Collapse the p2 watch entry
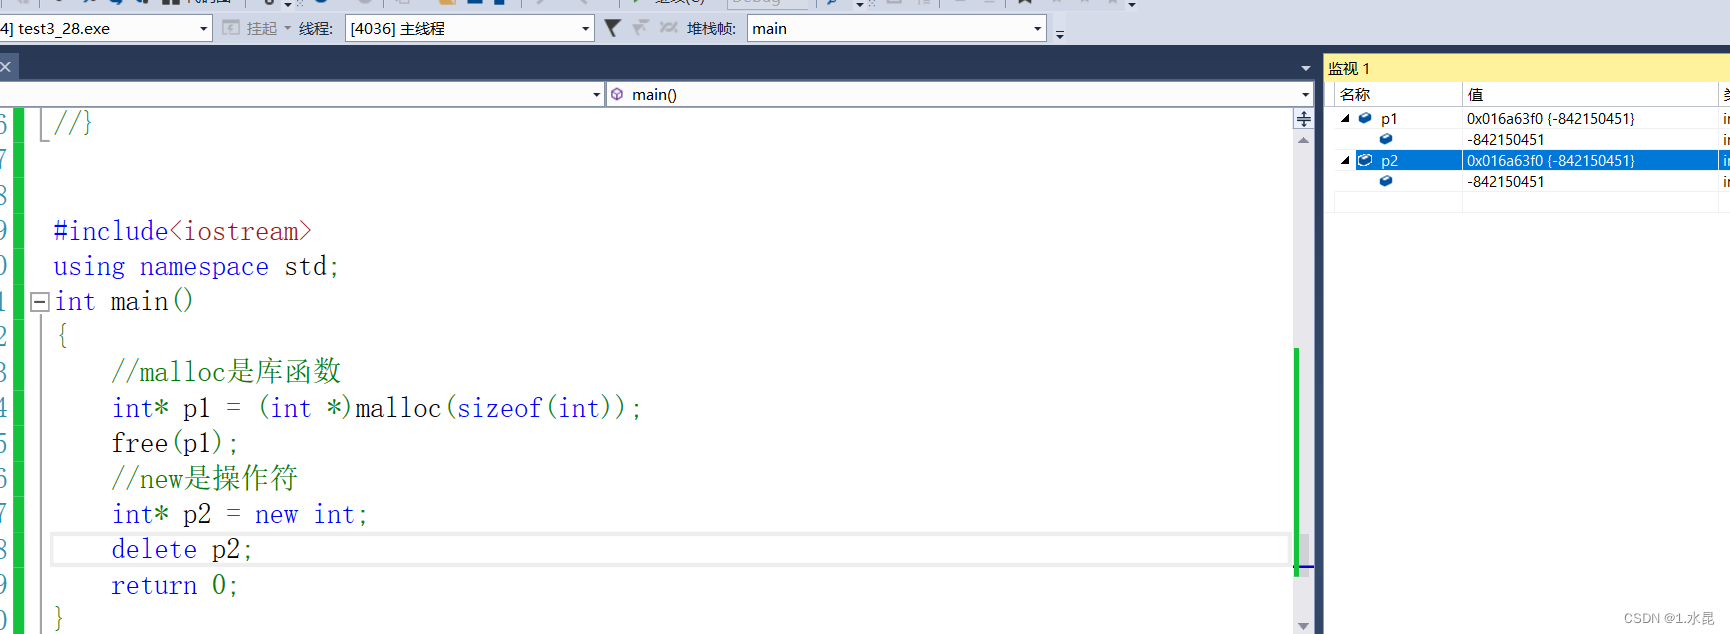Screen dimensions: 1730x634 (1345, 160)
